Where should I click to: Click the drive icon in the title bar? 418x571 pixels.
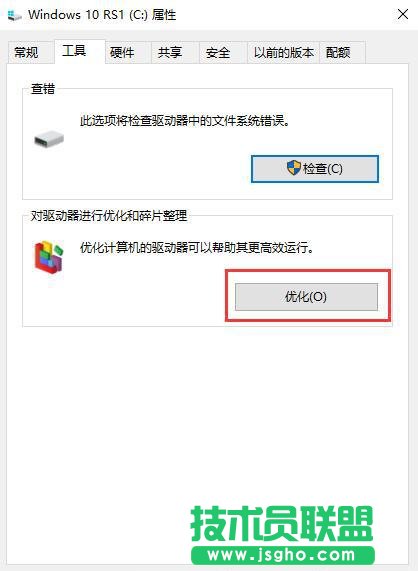(15, 15)
